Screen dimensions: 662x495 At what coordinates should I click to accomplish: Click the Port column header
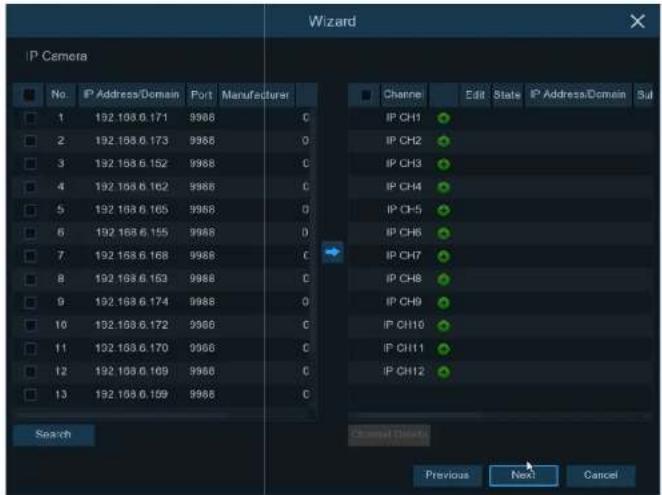pyautogui.click(x=201, y=95)
